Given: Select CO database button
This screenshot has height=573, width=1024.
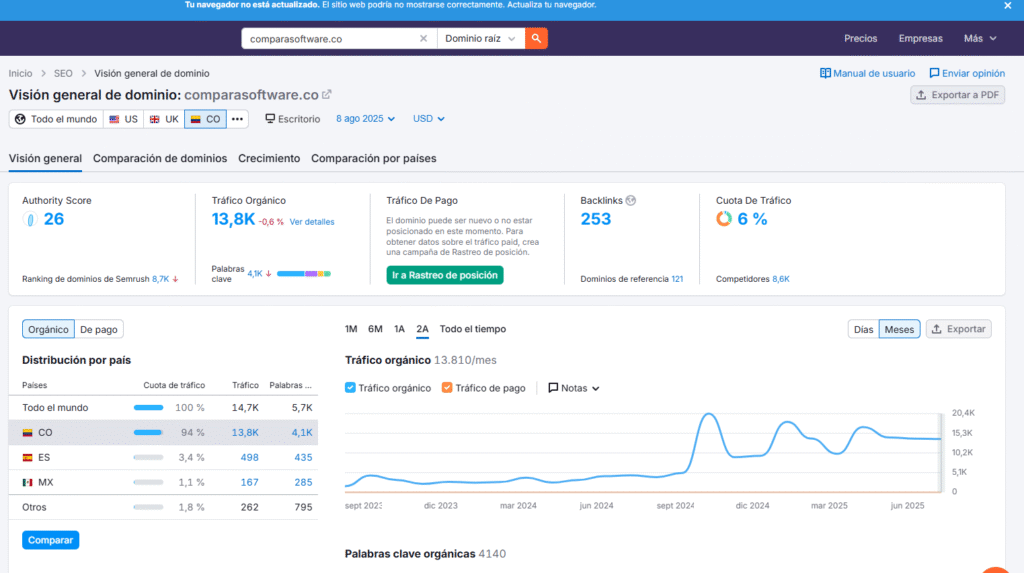Looking at the screenshot, I should coord(205,119).
